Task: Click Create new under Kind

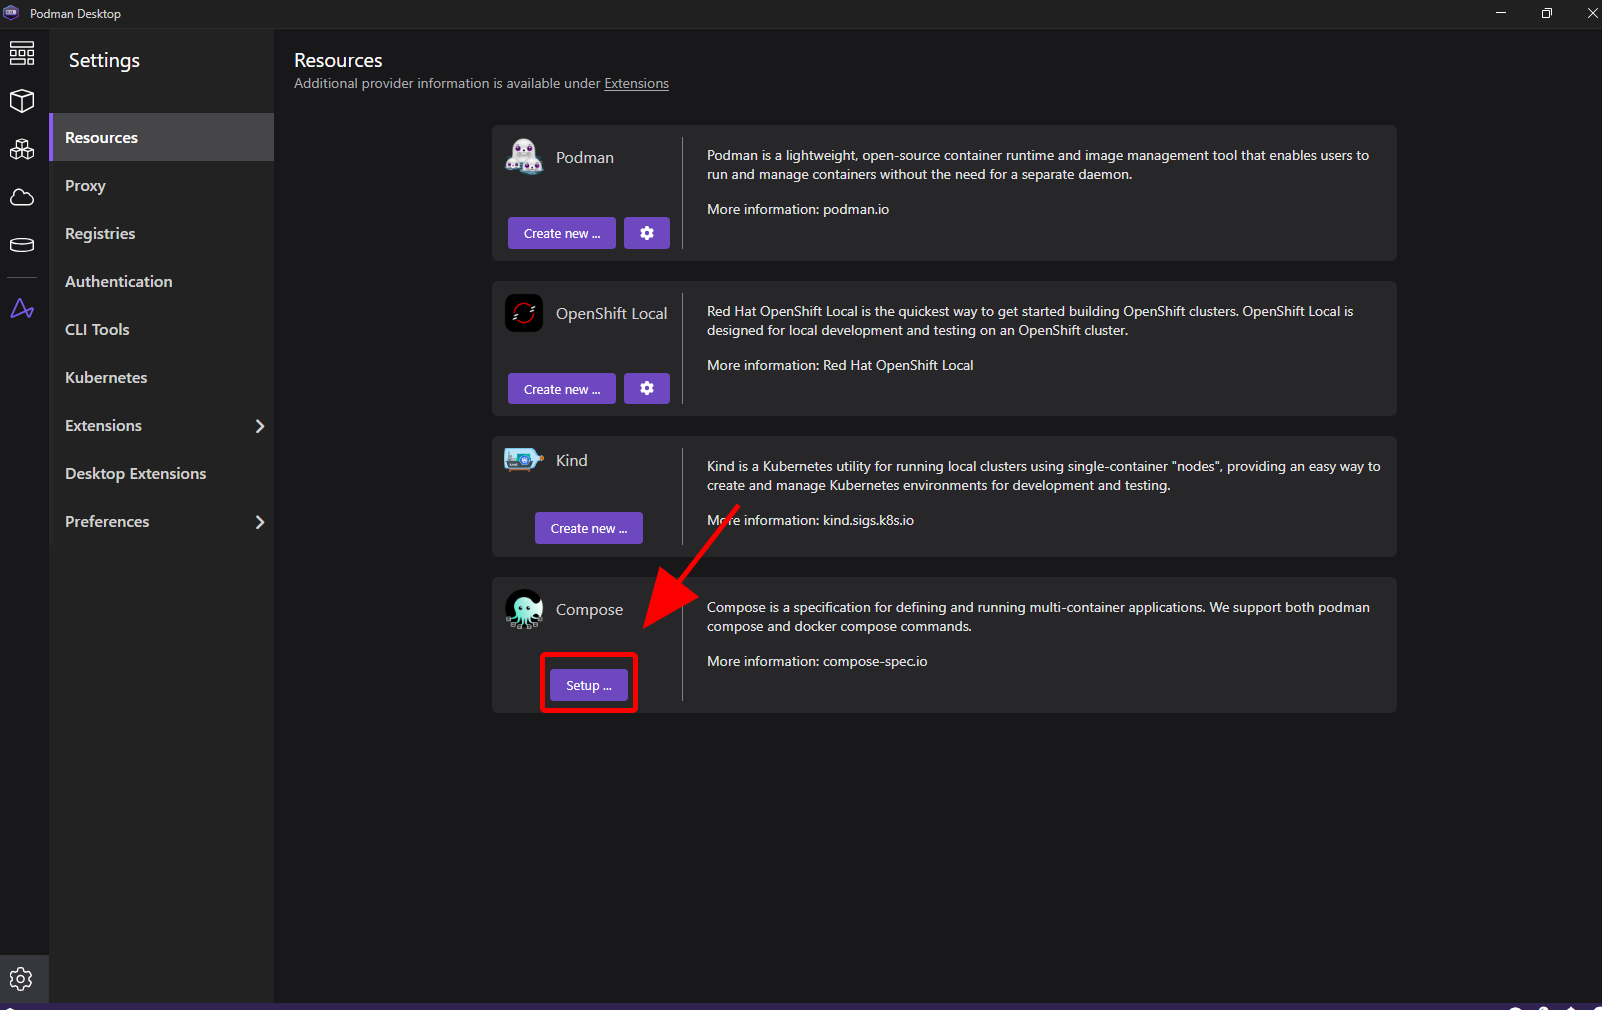Action: pos(588,528)
